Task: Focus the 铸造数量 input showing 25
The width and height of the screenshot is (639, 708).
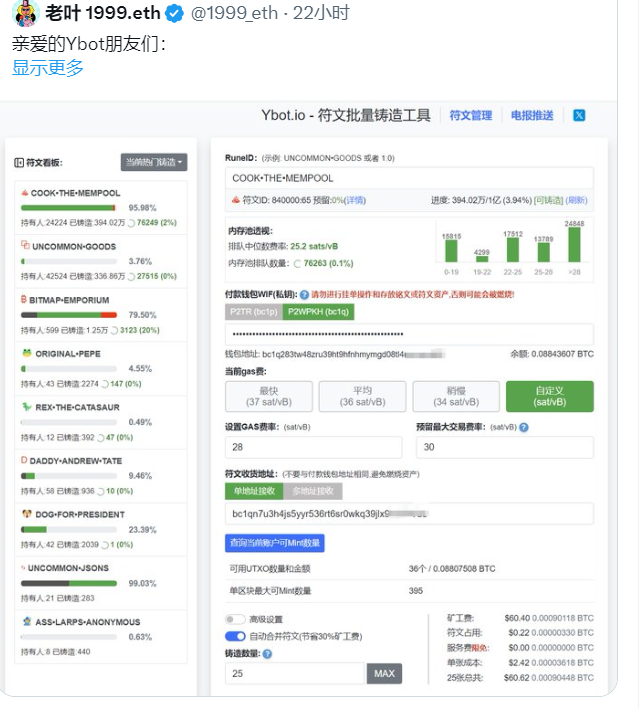Action: pos(294,674)
